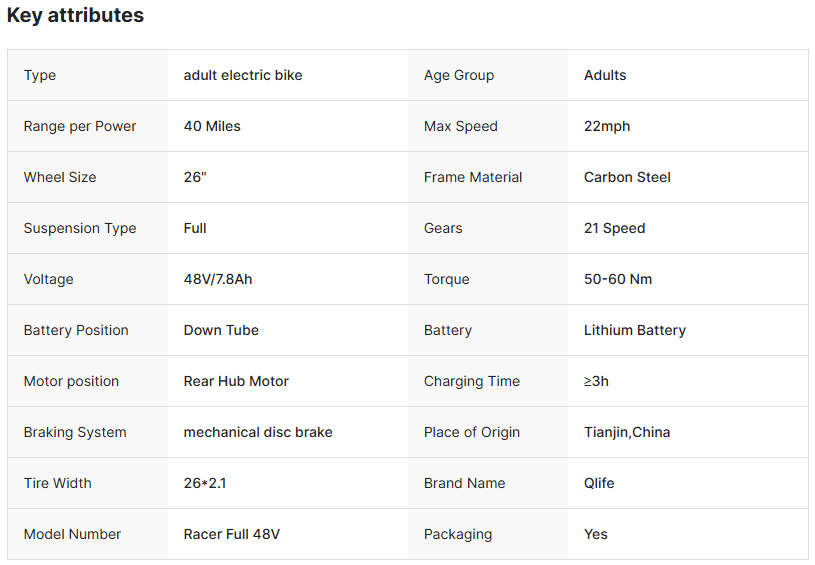Click the Key attributes heading

(75, 16)
